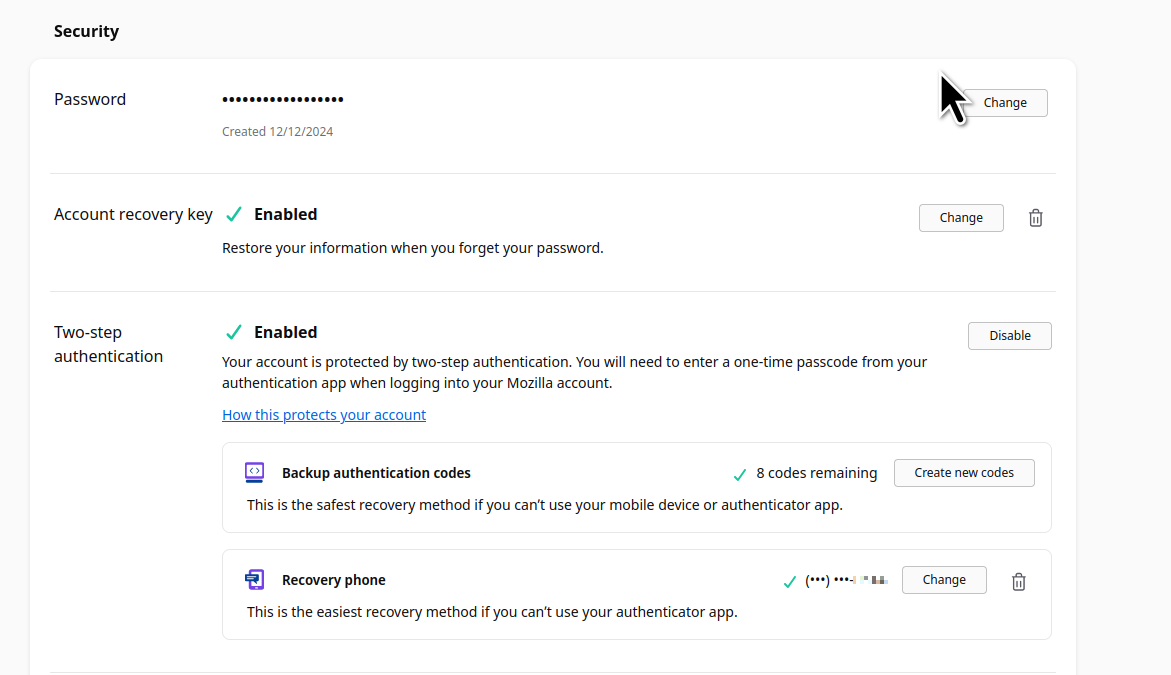Click the checkmark before the masked phone number
The height and width of the screenshot is (675, 1171).
tap(790, 581)
